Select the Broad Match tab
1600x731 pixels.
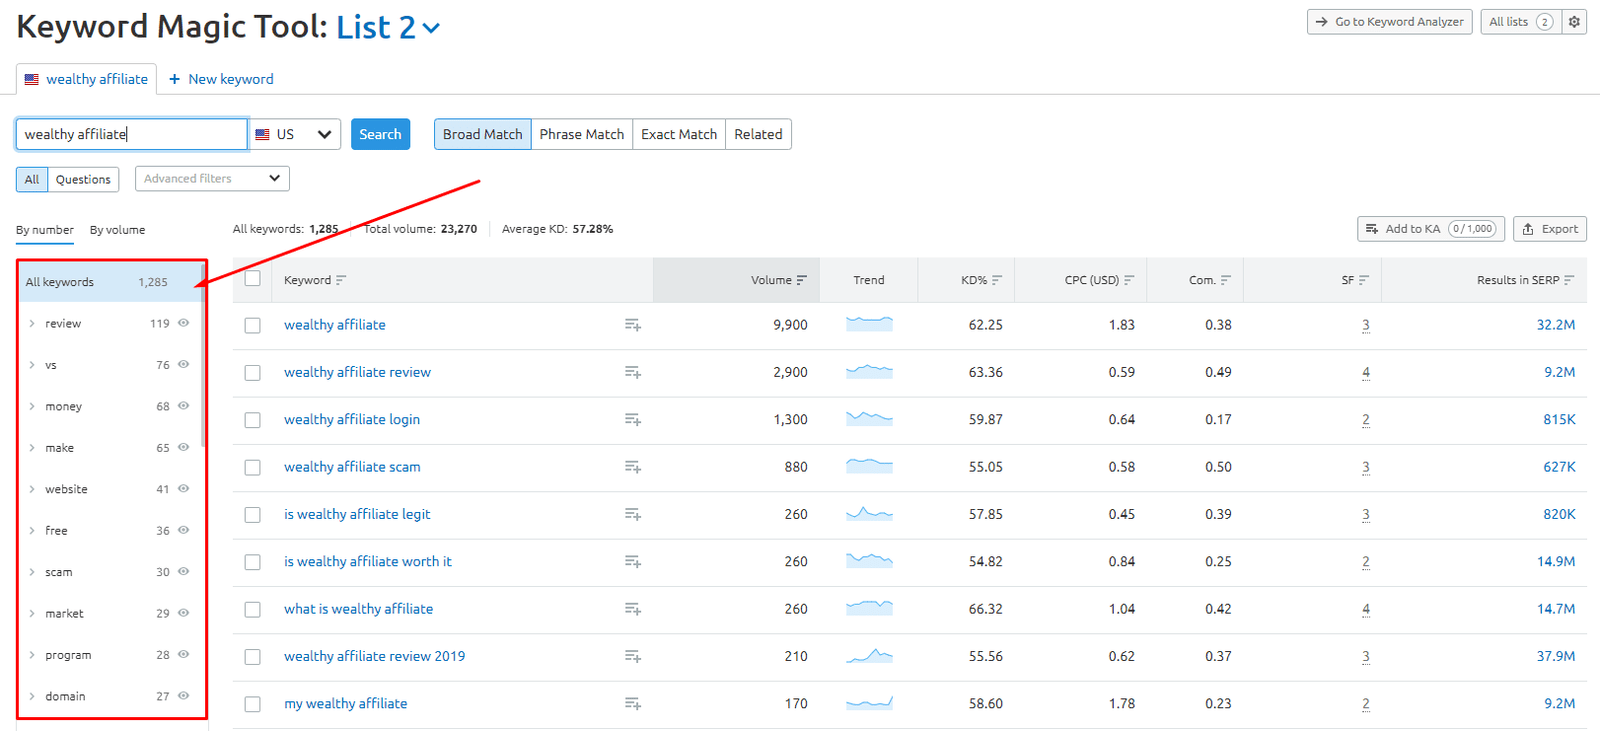point(482,134)
